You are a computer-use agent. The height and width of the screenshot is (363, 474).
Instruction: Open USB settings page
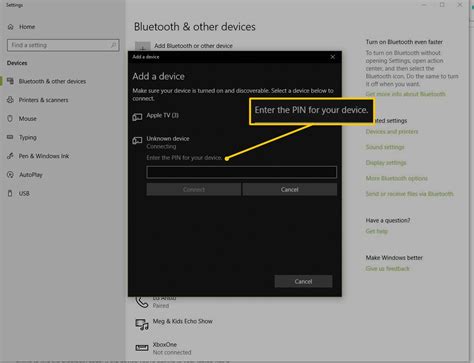click(24, 193)
